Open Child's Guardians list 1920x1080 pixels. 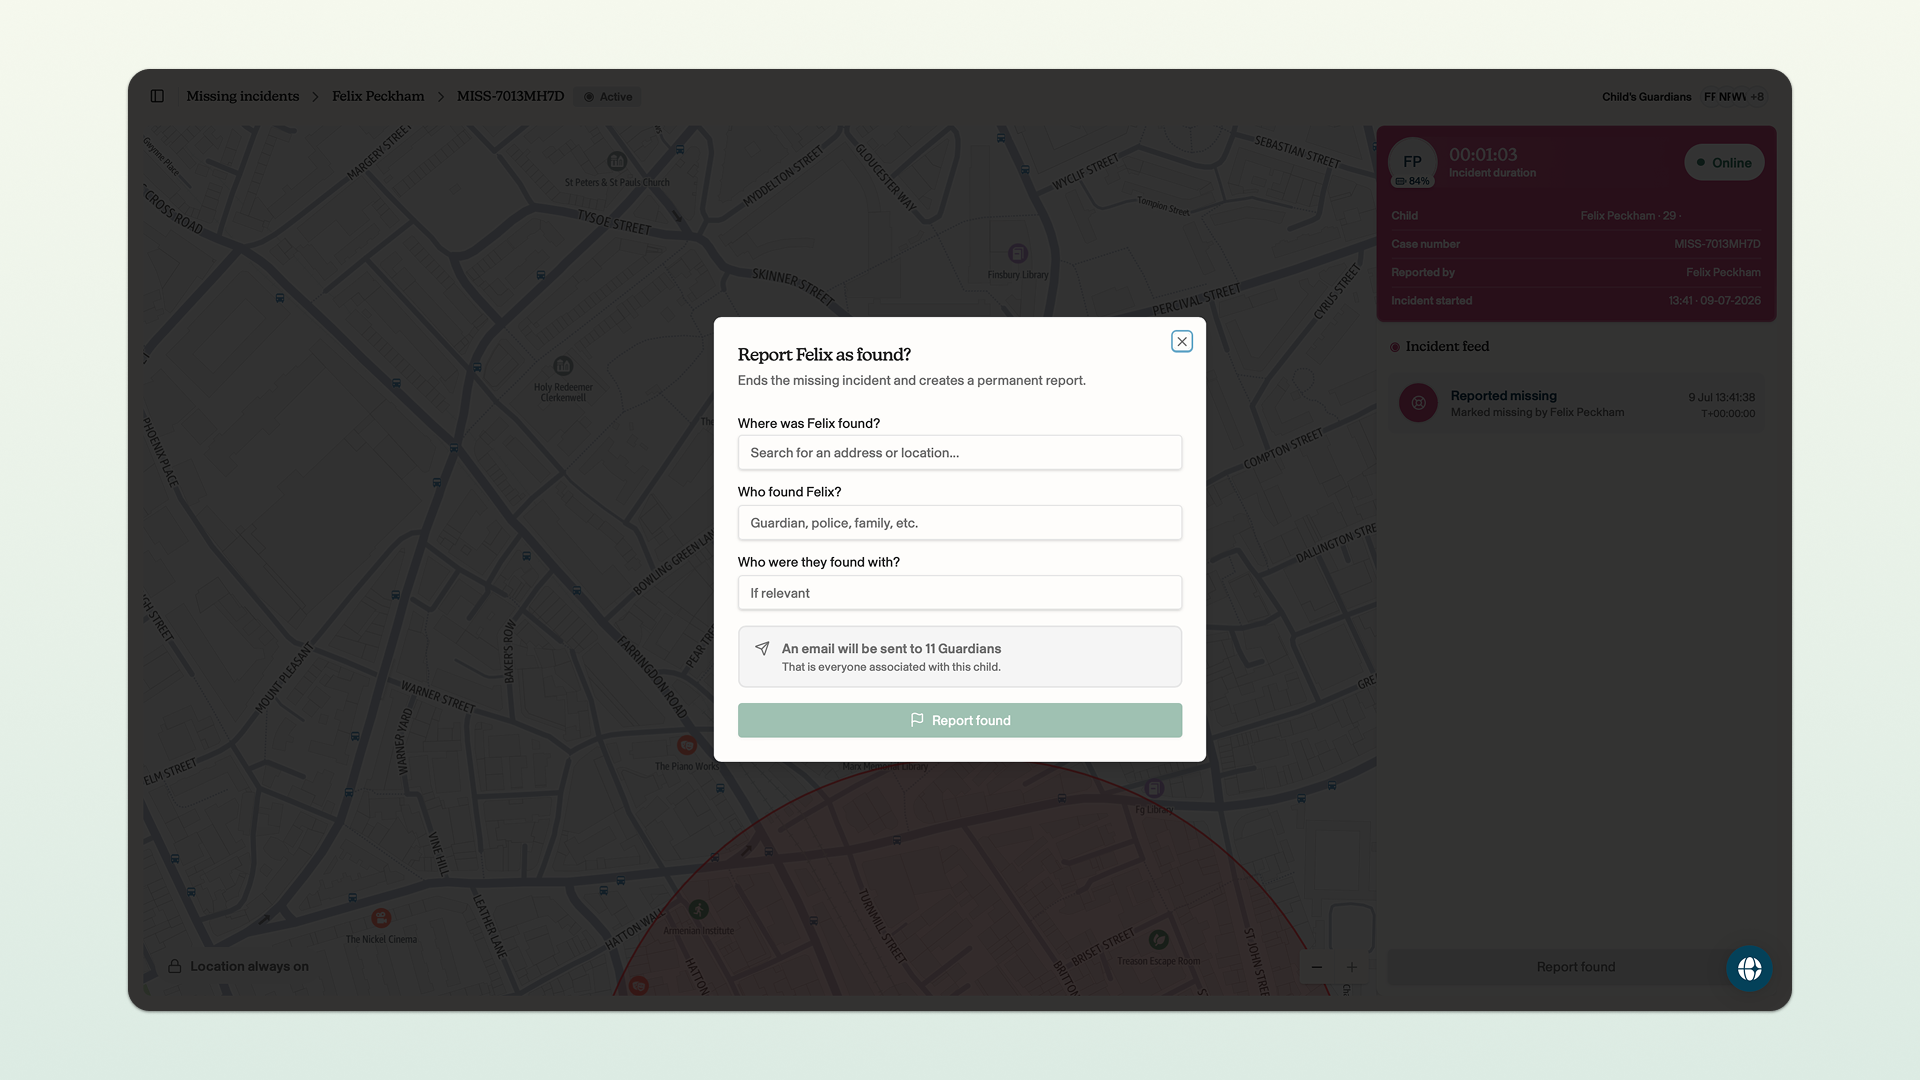[x=1646, y=97]
